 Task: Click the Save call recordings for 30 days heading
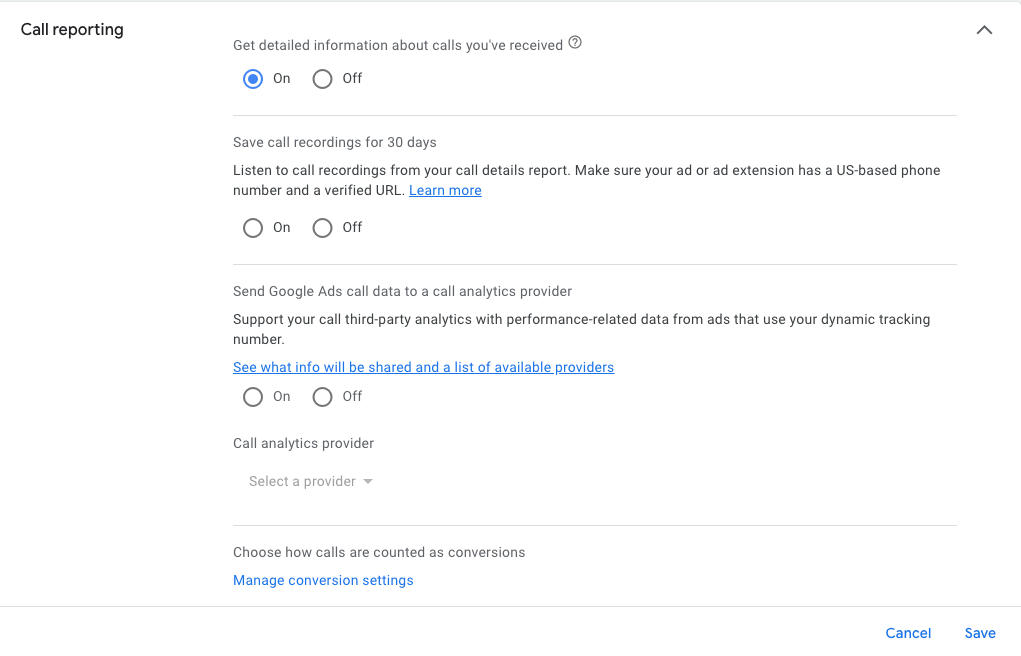pos(335,143)
